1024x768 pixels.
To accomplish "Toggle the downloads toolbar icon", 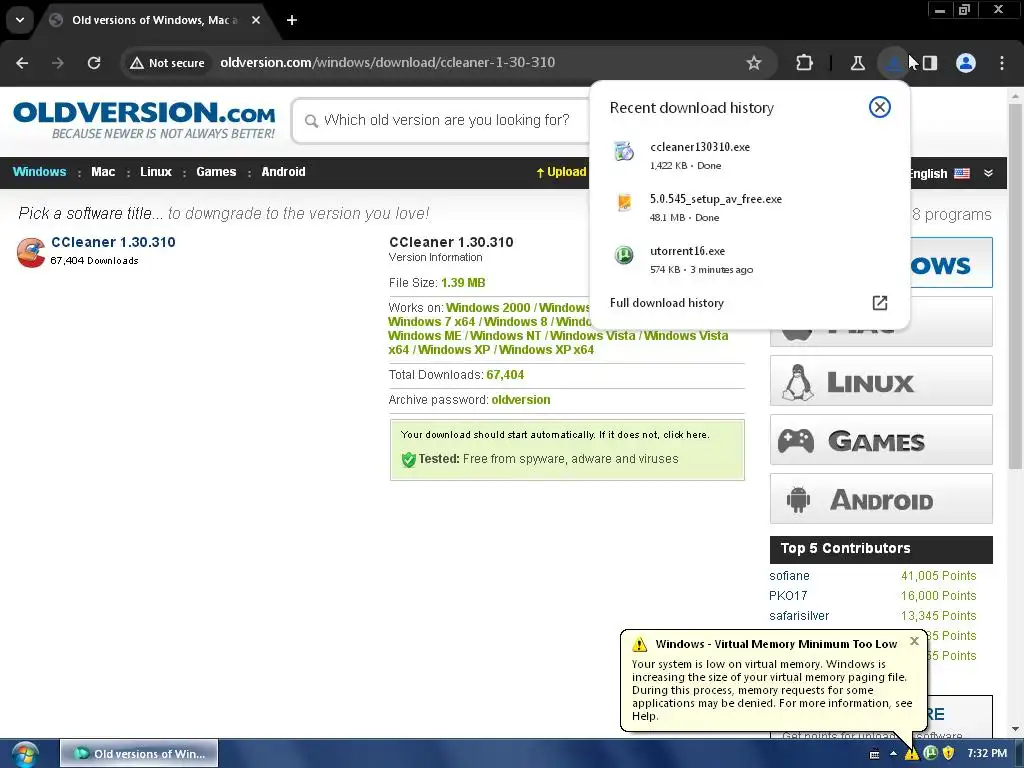I will [x=893, y=63].
